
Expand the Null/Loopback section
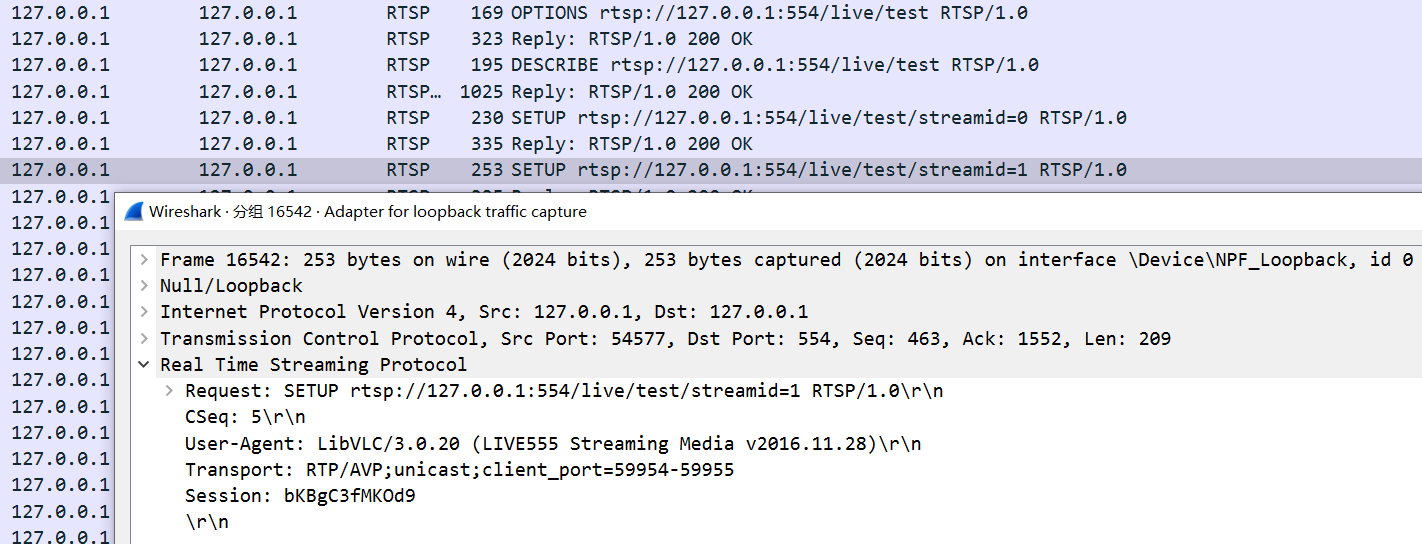click(145, 286)
